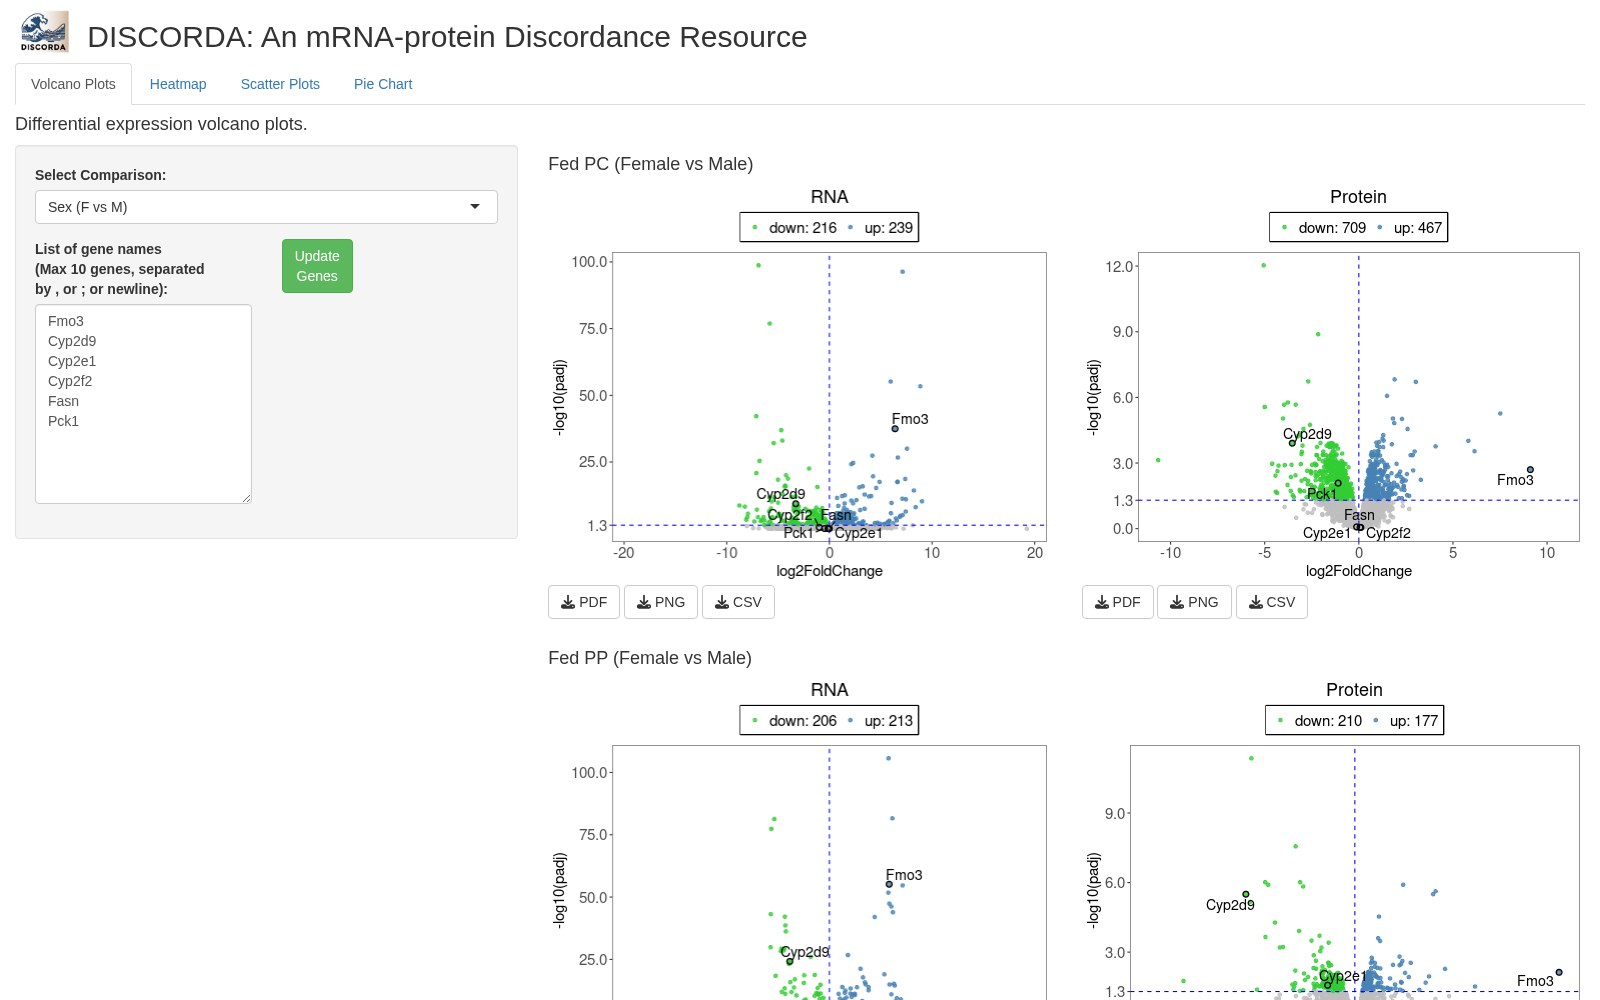The width and height of the screenshot is (1600, 1000).
Task: Click Fmo3 label in Fed PC RNA plot
Action: tap(910, 419)
